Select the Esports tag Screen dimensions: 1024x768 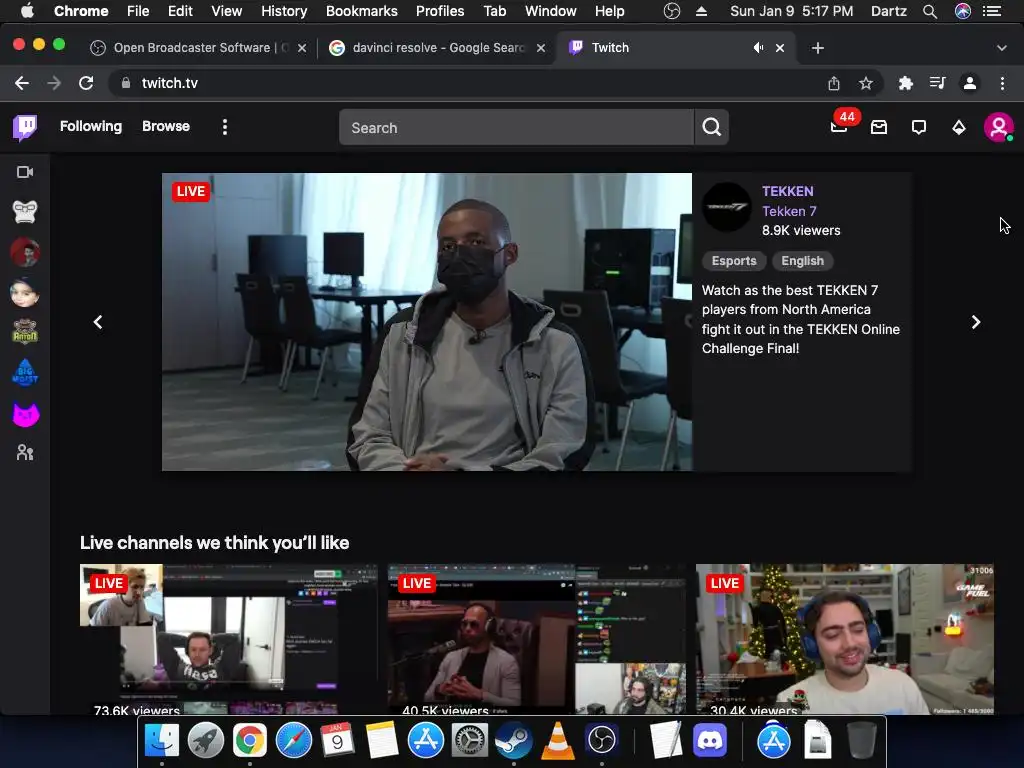(734, 261)
